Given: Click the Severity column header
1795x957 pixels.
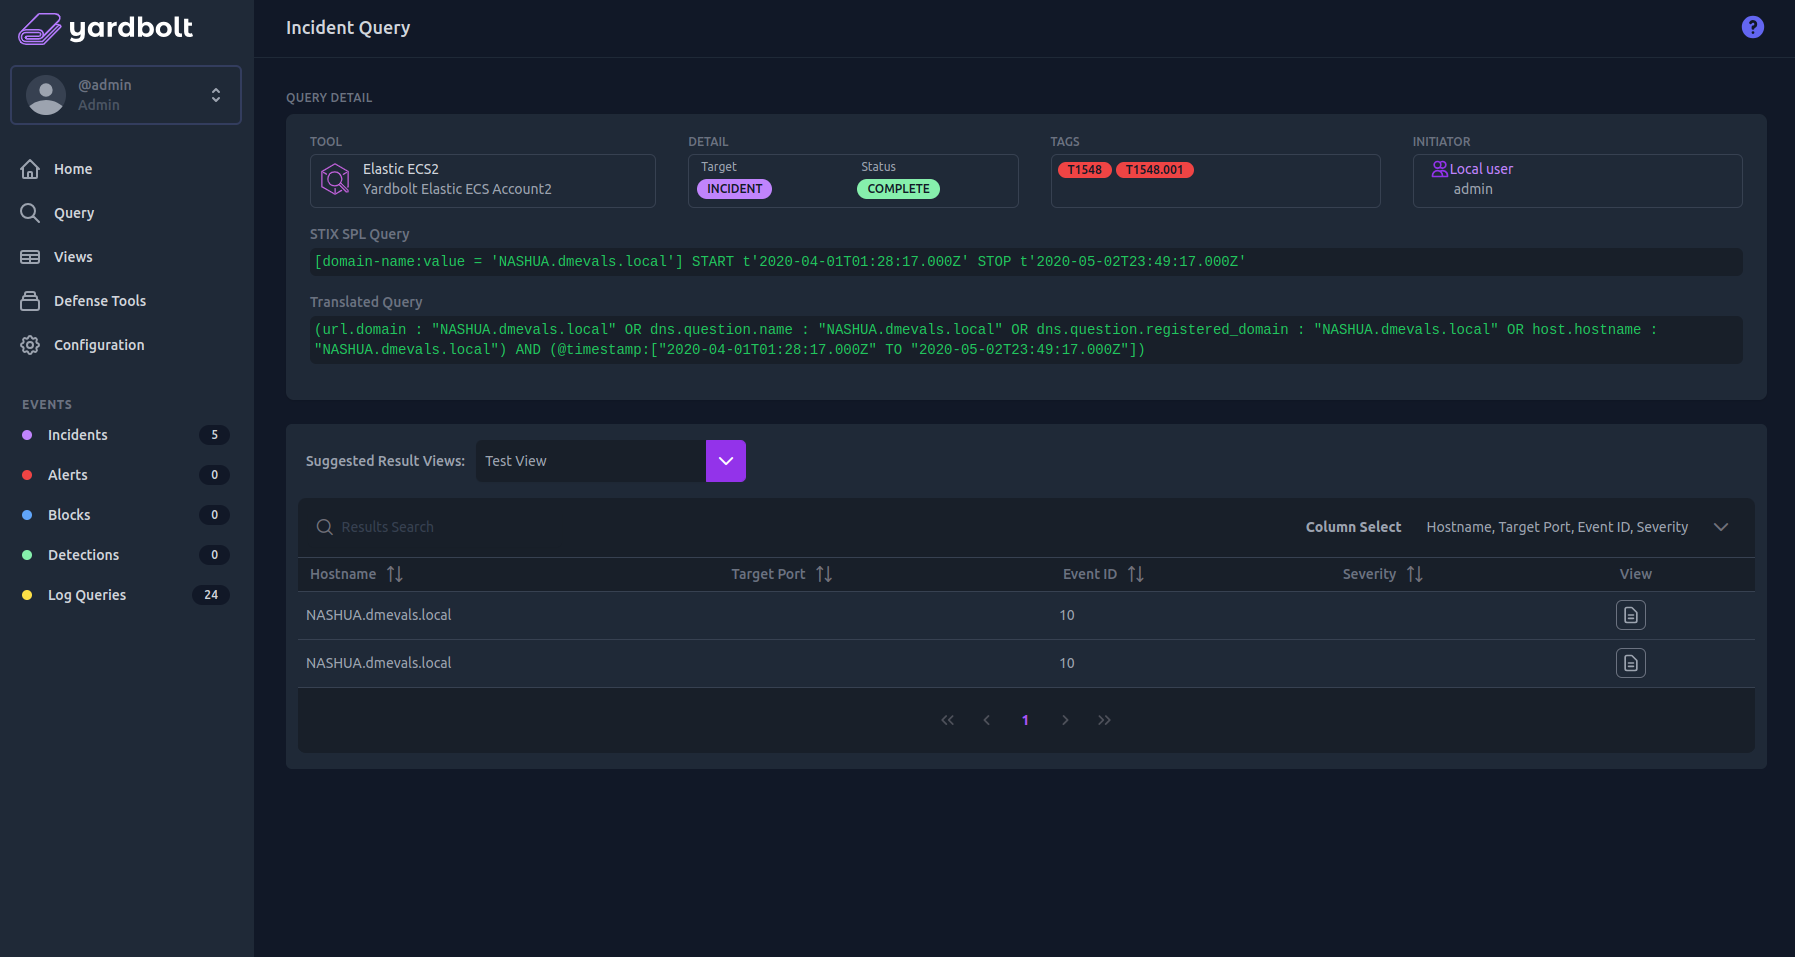Looking at the screenshot, I should (1369, 574).
